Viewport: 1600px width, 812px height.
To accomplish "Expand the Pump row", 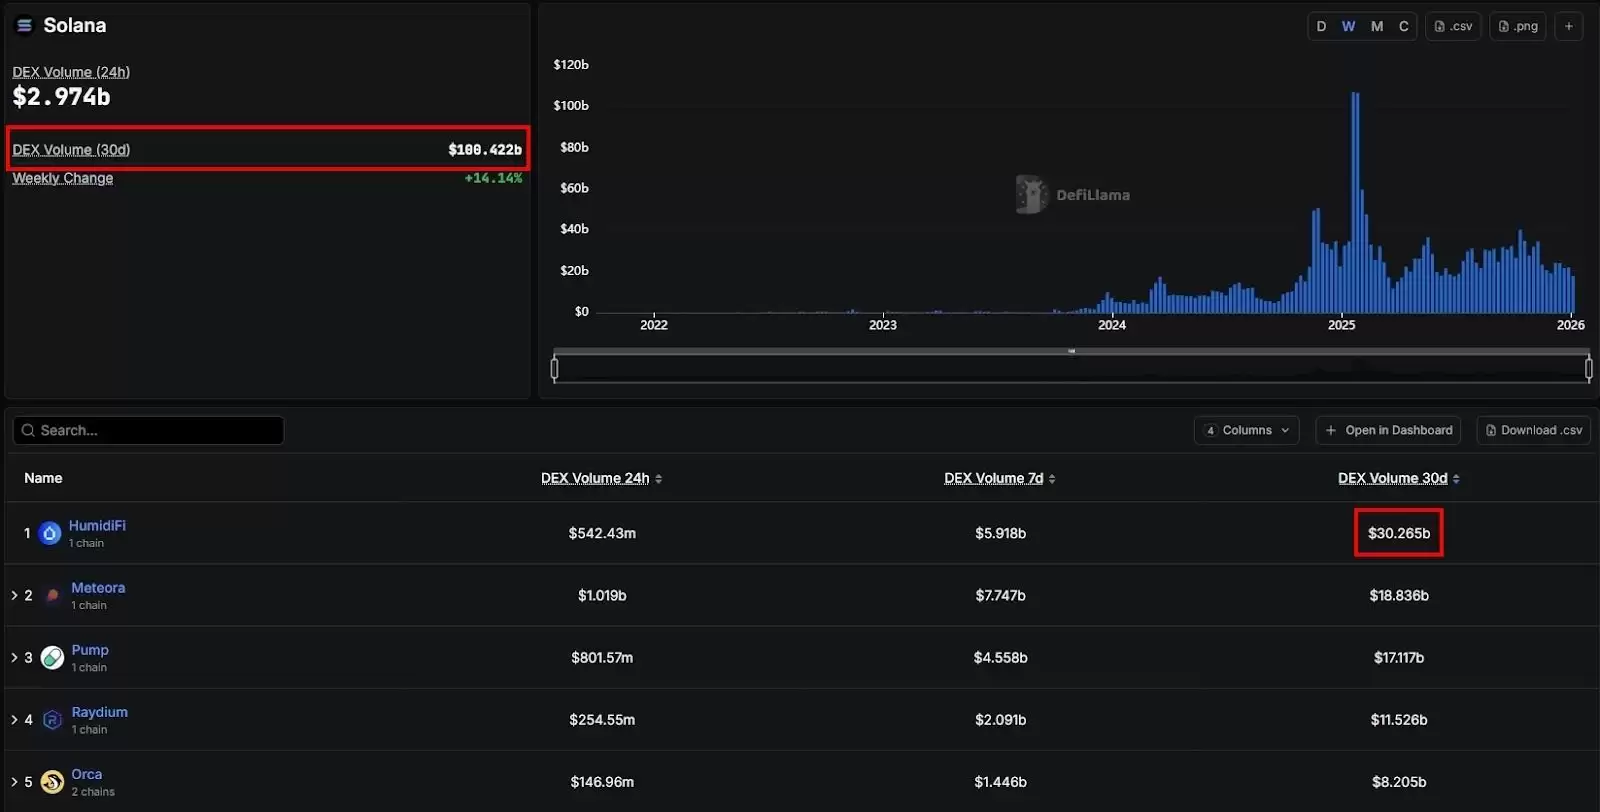I will [x=14, y=658].
